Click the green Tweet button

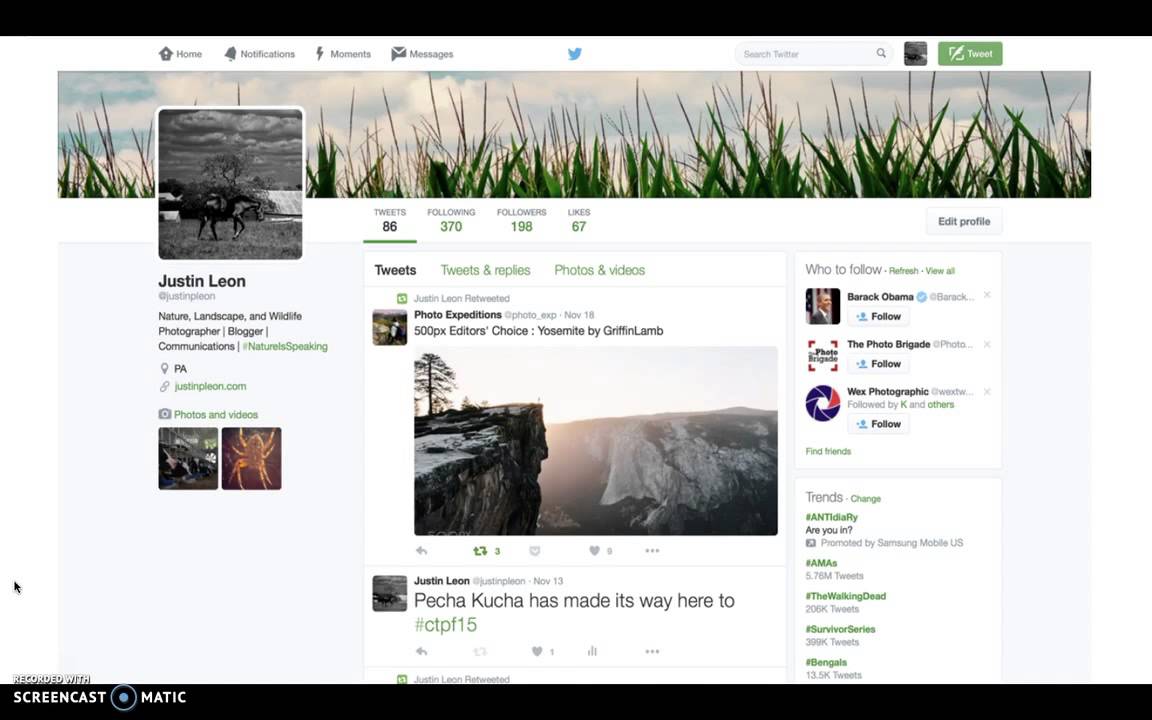pos(970,54)
